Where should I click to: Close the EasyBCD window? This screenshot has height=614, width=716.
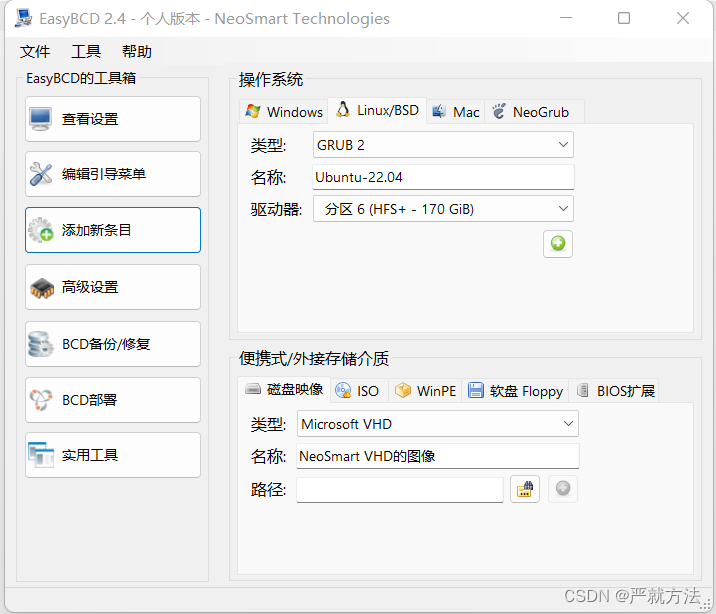tap(683, 18)
